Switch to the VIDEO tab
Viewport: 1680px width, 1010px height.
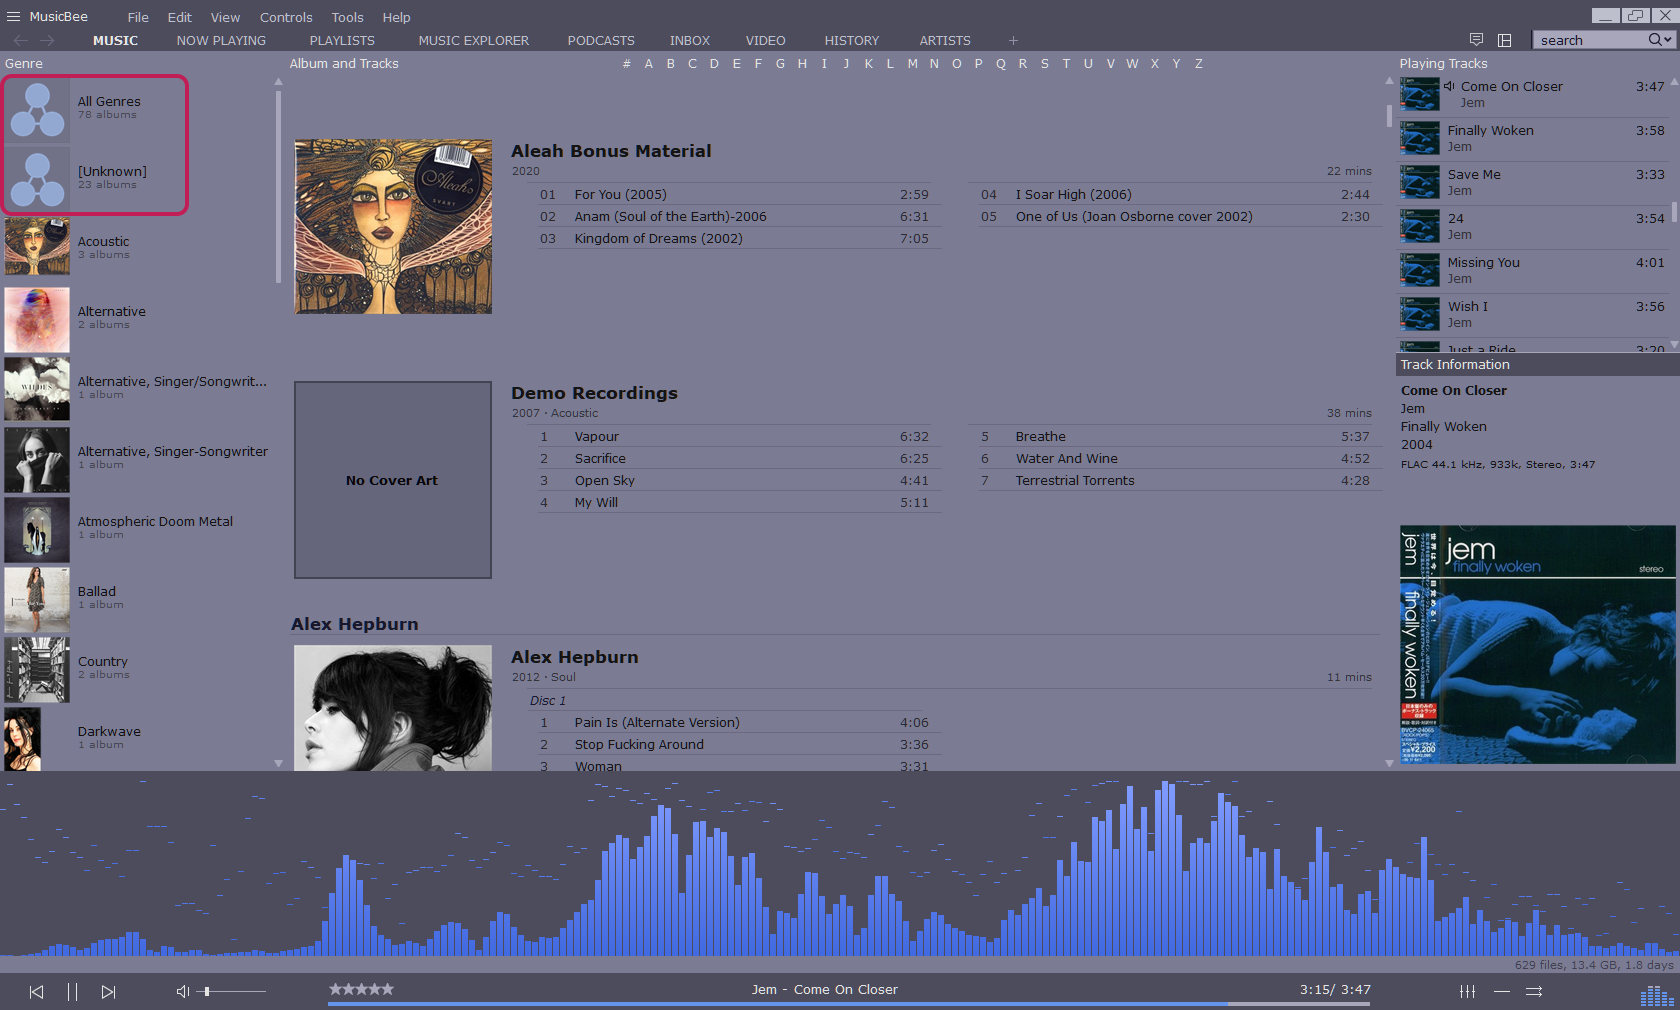[765, 40]
